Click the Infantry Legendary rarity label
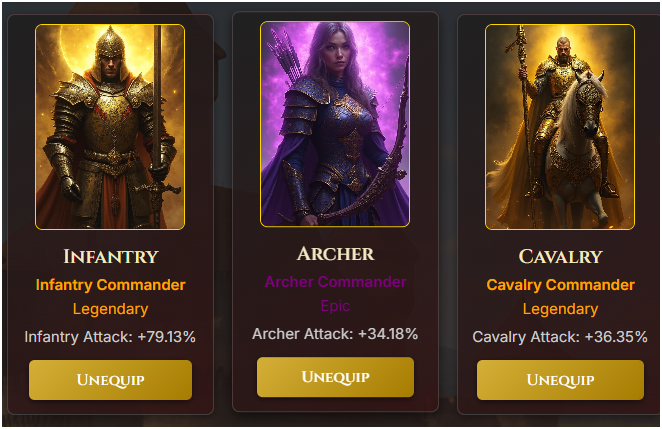The width and height of the screenshot is (662, 429). click(x=111, y=309)
